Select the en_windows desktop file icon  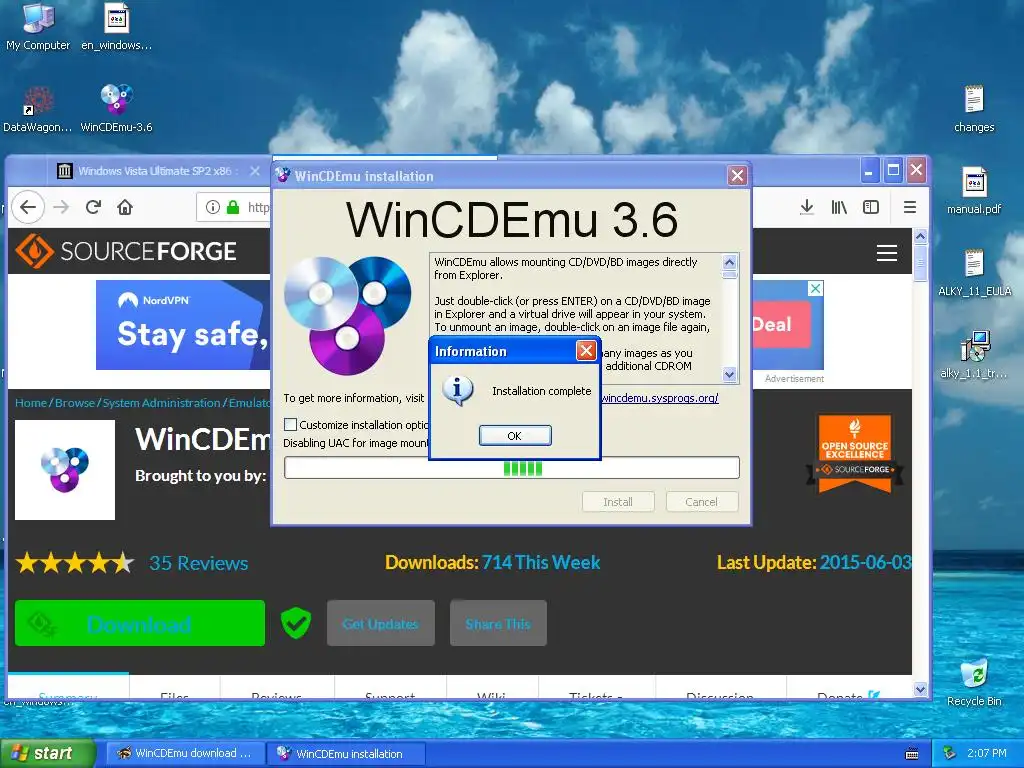[116, 26]
